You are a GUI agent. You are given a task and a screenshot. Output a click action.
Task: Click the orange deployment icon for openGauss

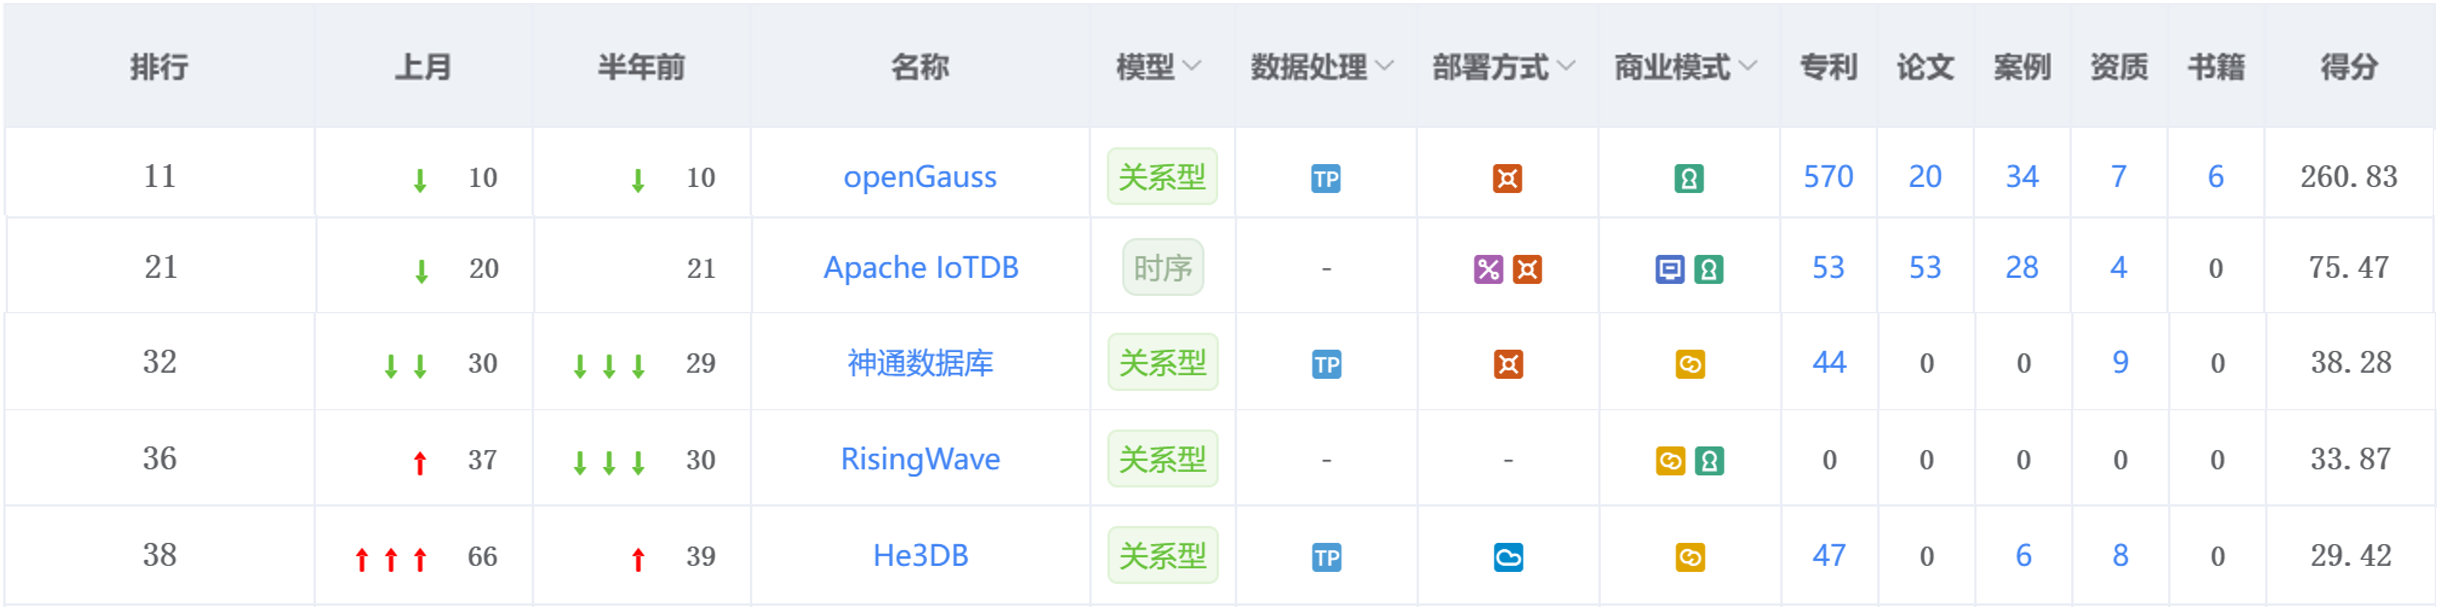click(x=1507, y=179)
